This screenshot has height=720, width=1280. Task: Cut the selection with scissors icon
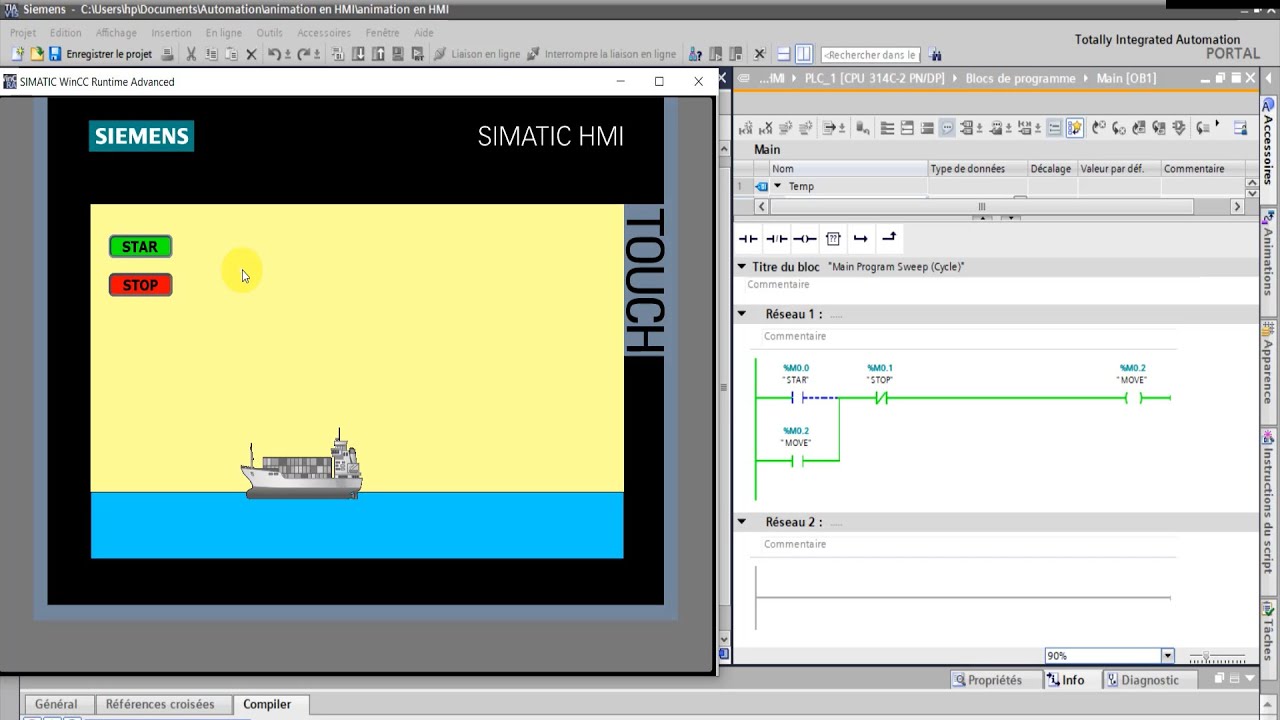point(191,54)
